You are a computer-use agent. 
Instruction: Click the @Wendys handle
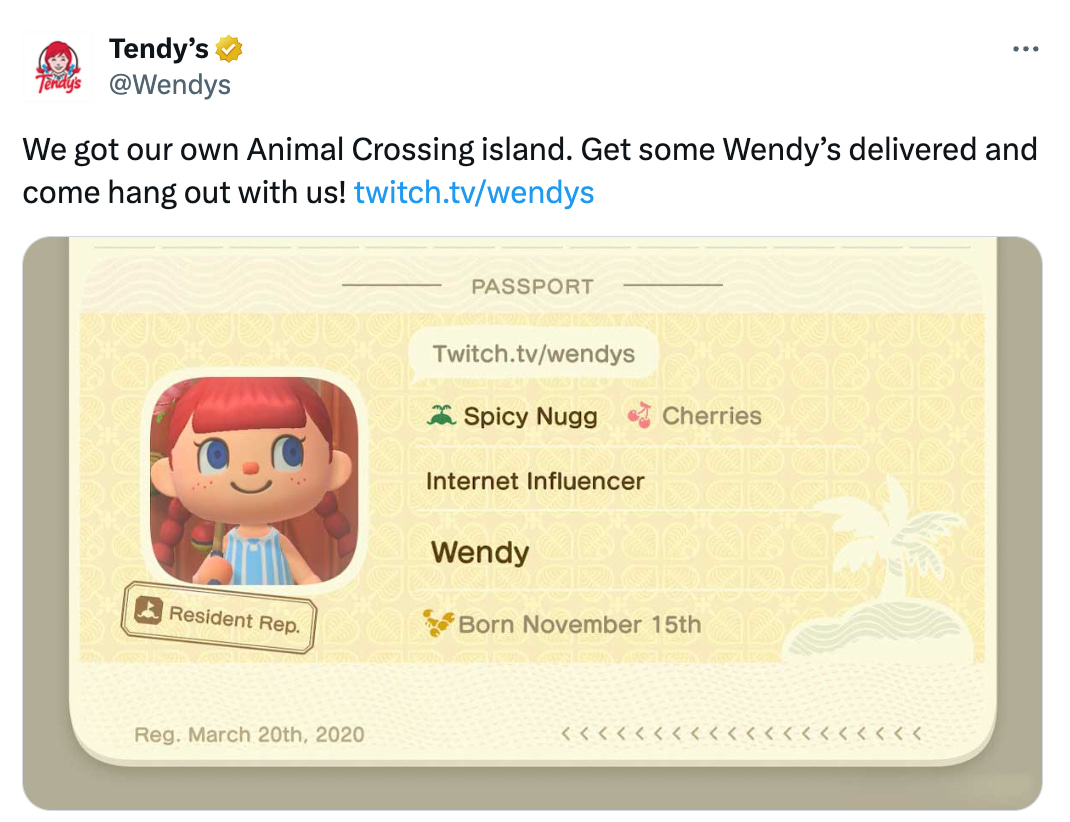[170, 84]
